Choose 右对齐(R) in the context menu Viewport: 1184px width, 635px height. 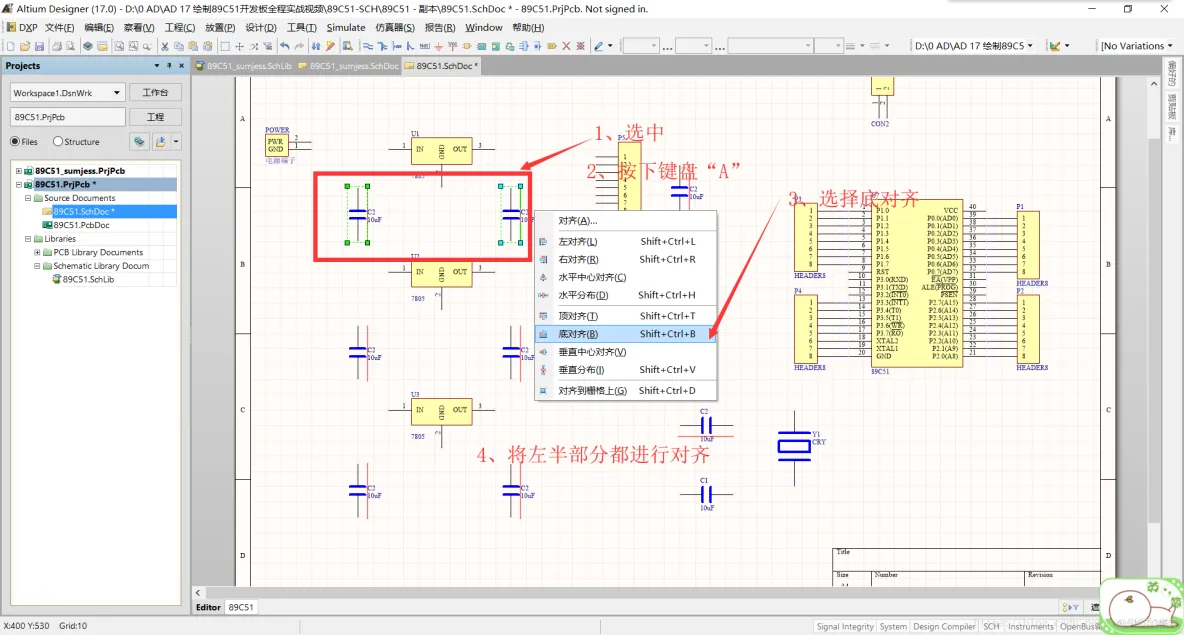coord(625,259)
